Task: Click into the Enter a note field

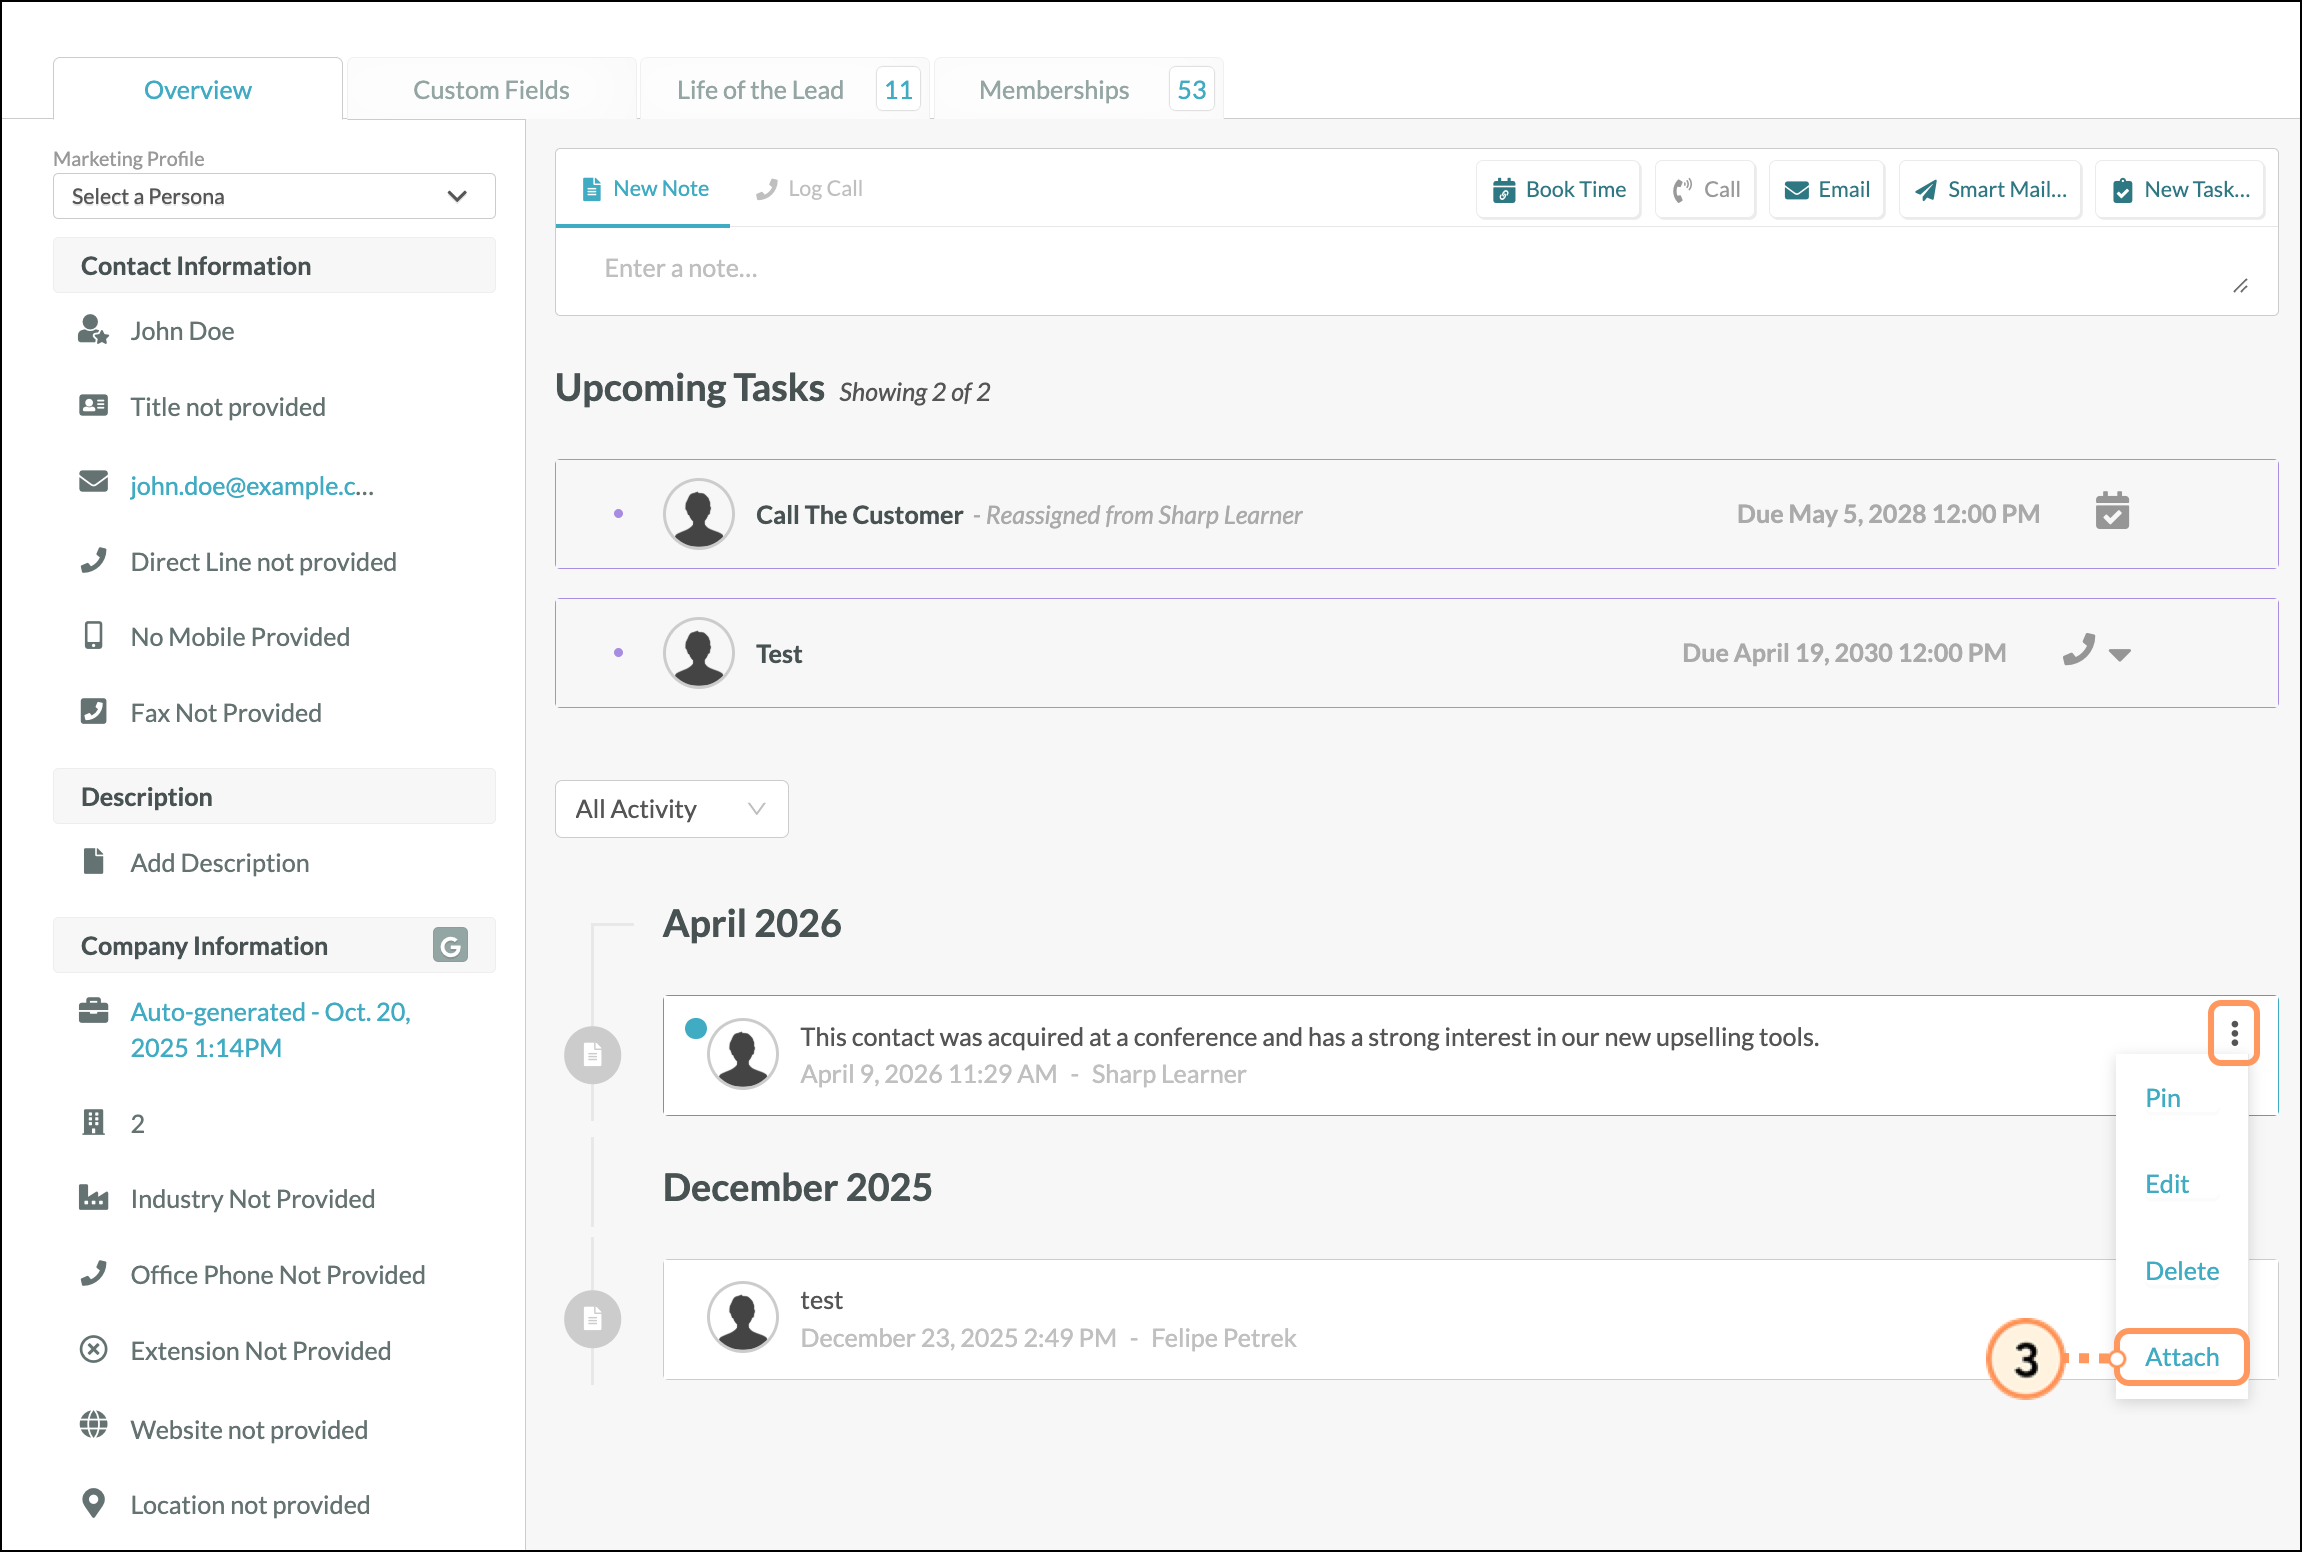Action: [1400, 269]
